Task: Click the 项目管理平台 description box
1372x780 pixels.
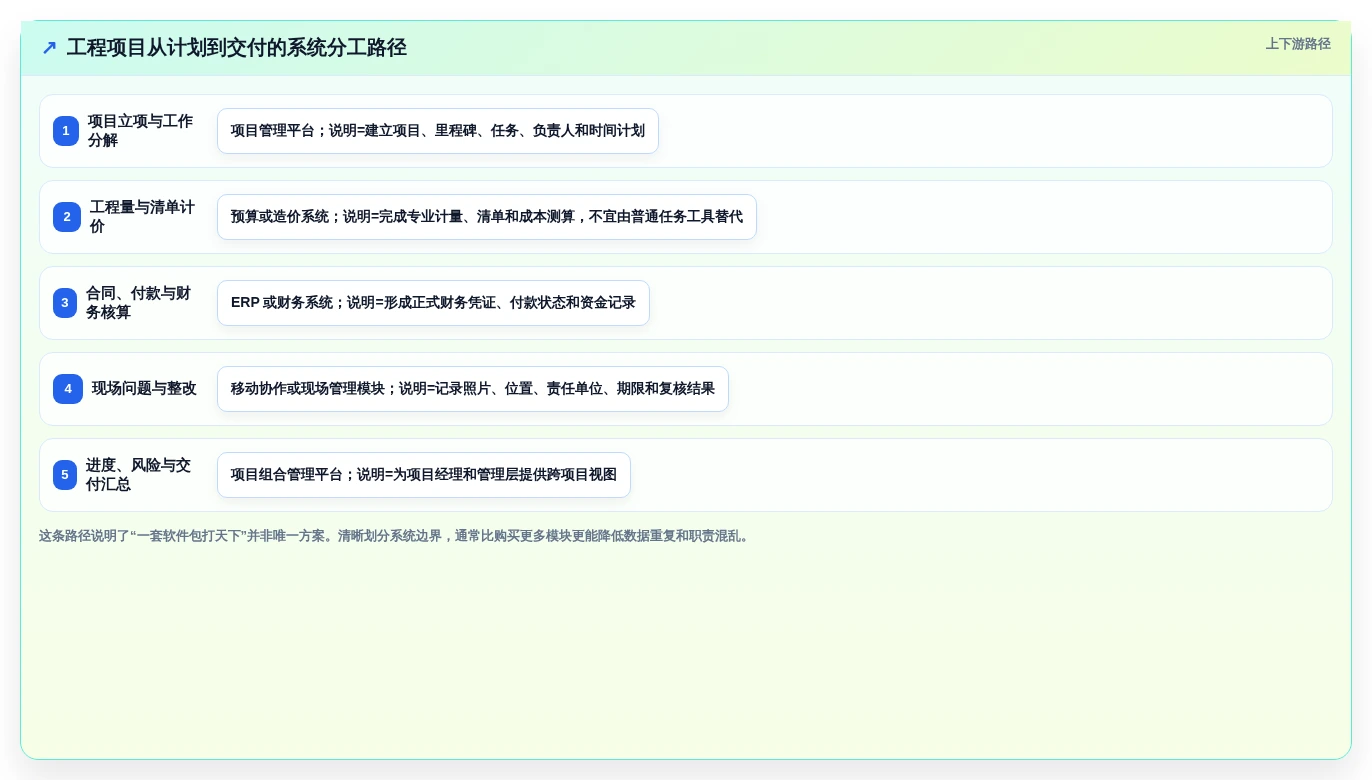Action: coord(438,131)
